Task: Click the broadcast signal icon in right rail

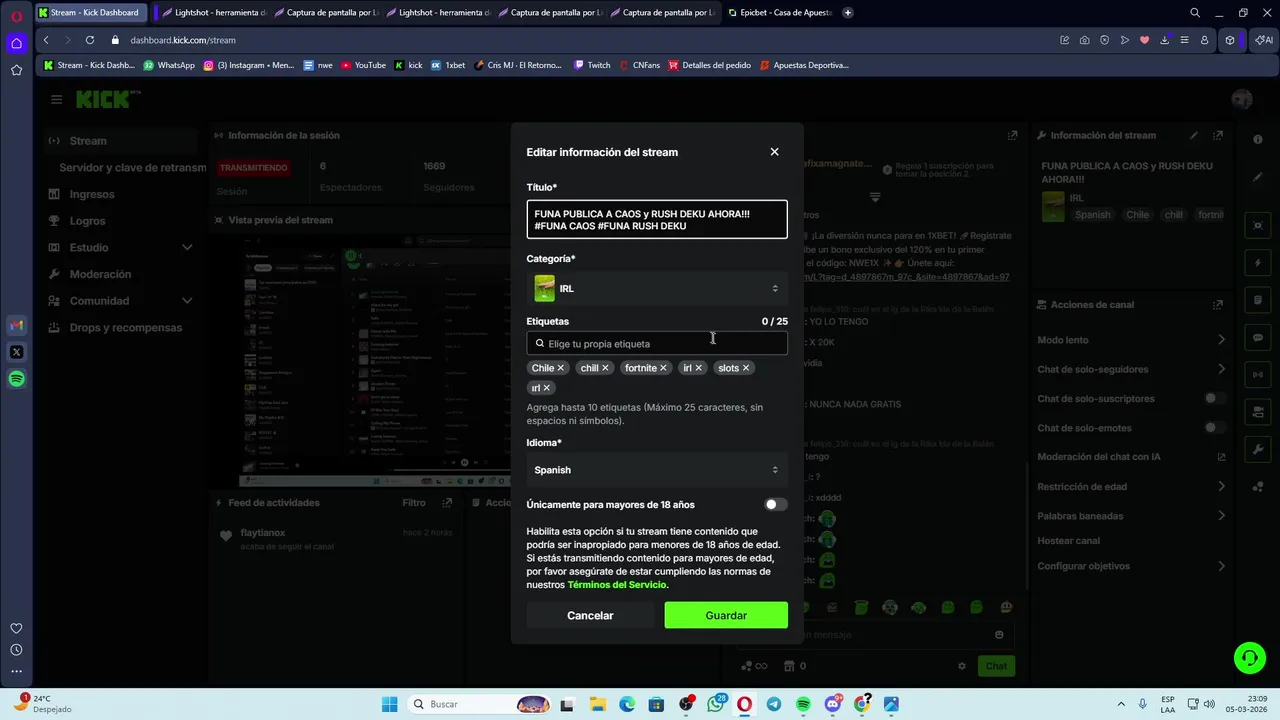Action: [1258, 376]
